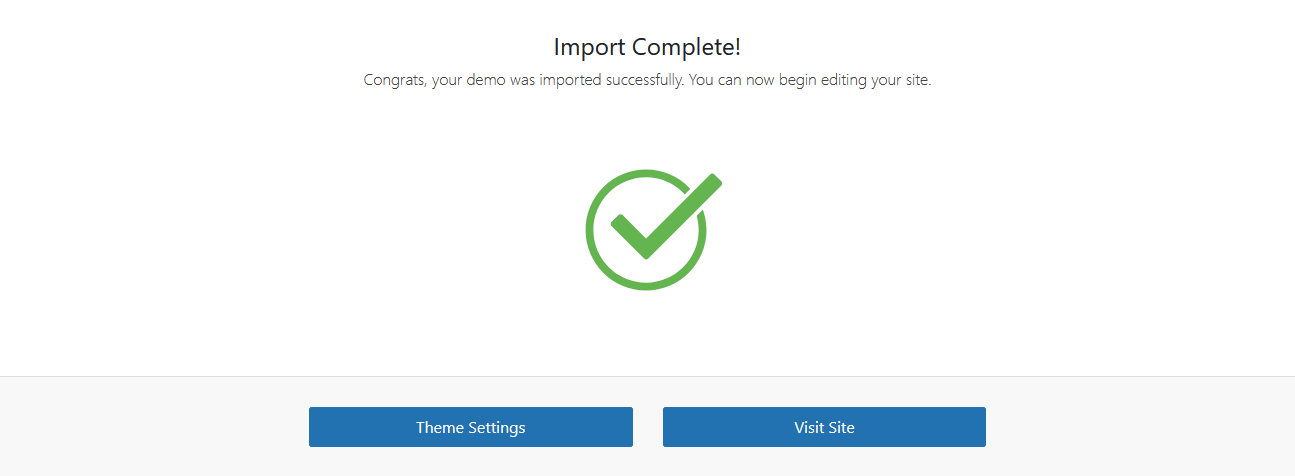Click the gray footer gap between both buttons
Screen dimensions: 1295x476
click(648, 427)
